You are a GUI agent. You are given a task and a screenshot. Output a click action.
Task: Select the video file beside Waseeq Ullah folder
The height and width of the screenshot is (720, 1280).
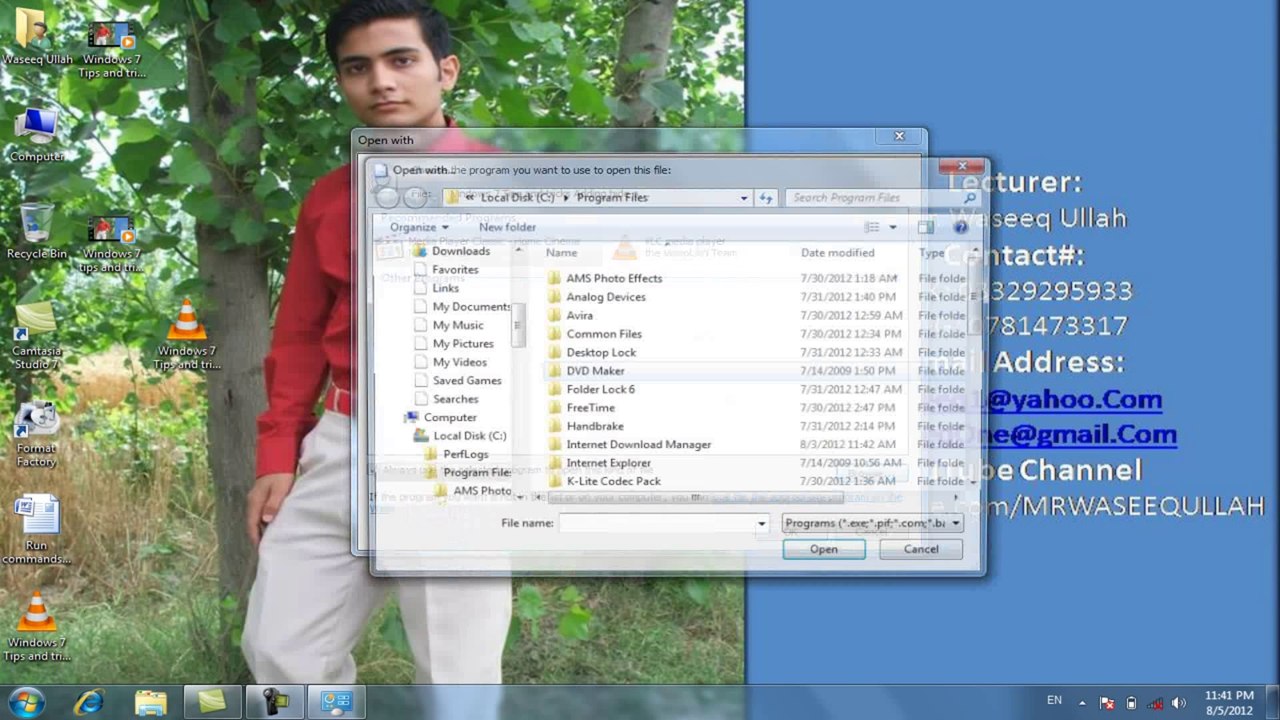pos(111,48)
